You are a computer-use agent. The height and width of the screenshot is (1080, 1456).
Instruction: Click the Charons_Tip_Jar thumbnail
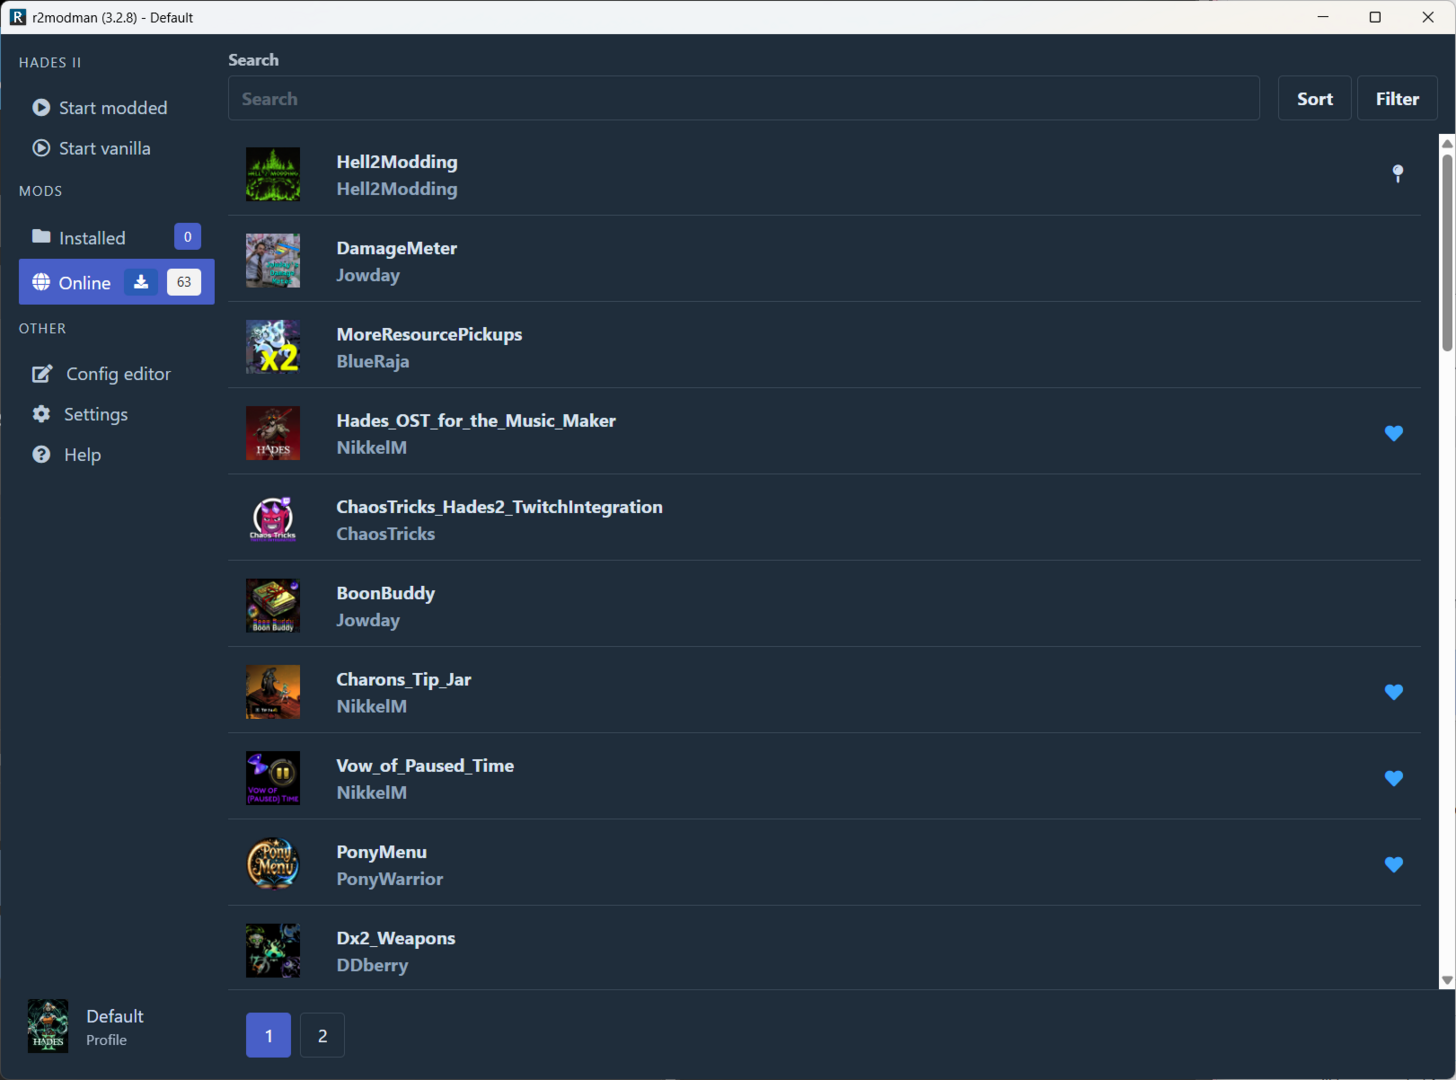click(273, 692)
